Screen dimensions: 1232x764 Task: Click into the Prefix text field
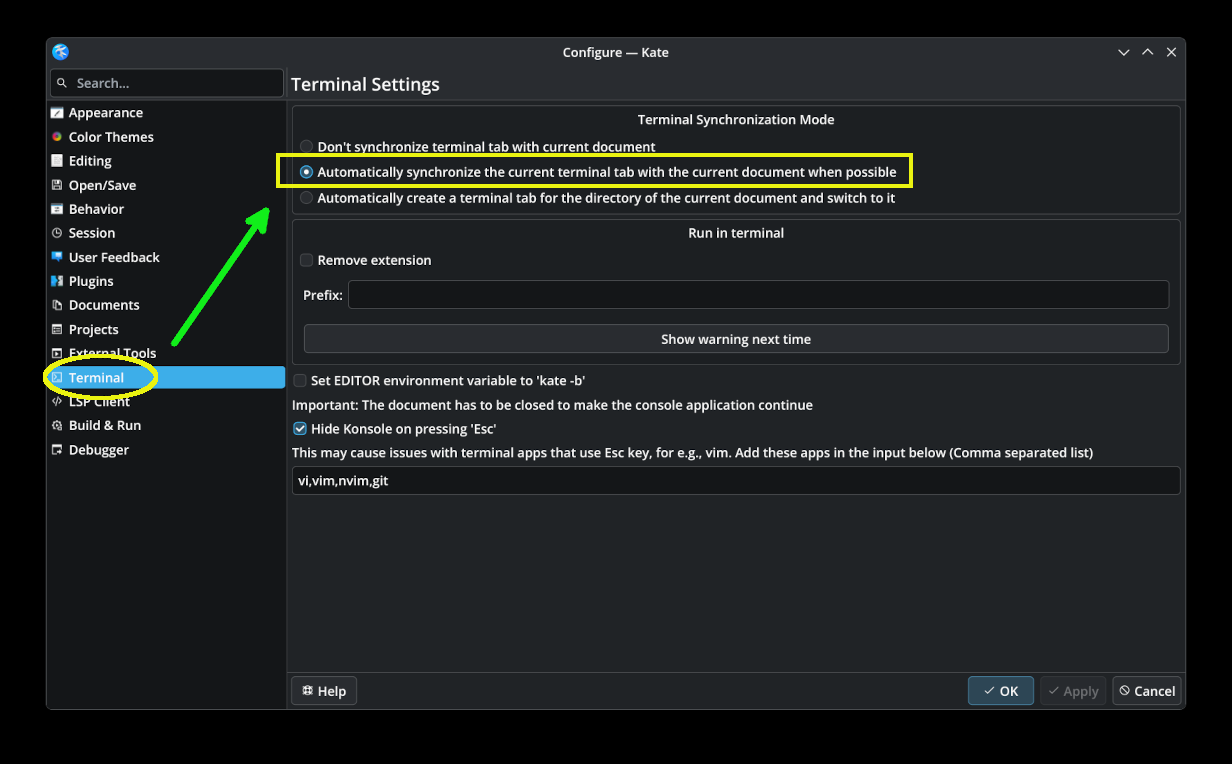click(758, 295)
